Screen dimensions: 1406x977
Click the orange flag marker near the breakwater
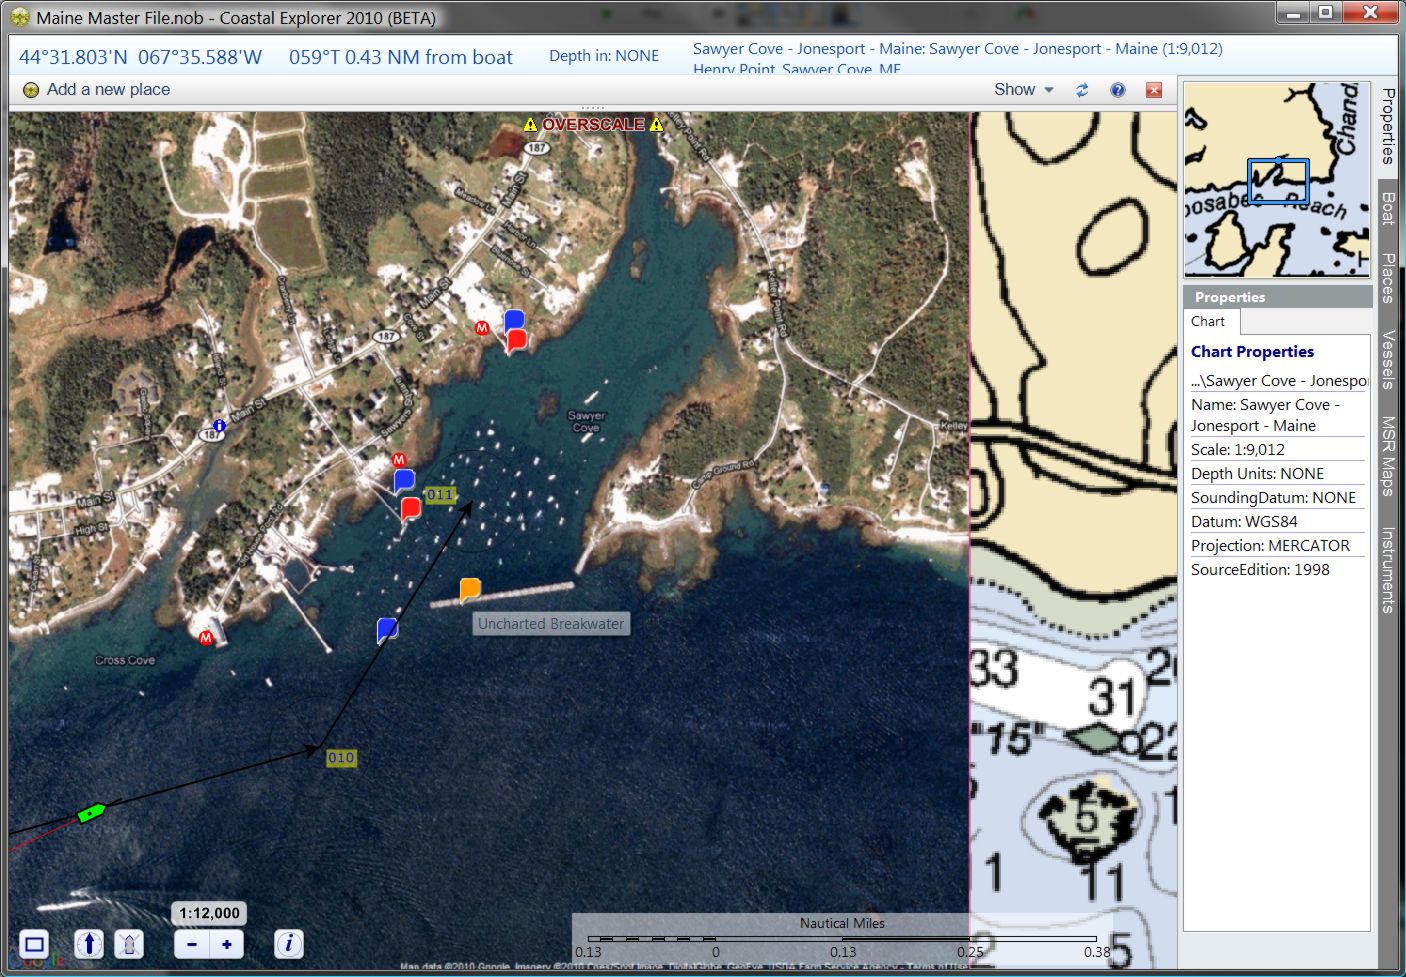[470, 590]
